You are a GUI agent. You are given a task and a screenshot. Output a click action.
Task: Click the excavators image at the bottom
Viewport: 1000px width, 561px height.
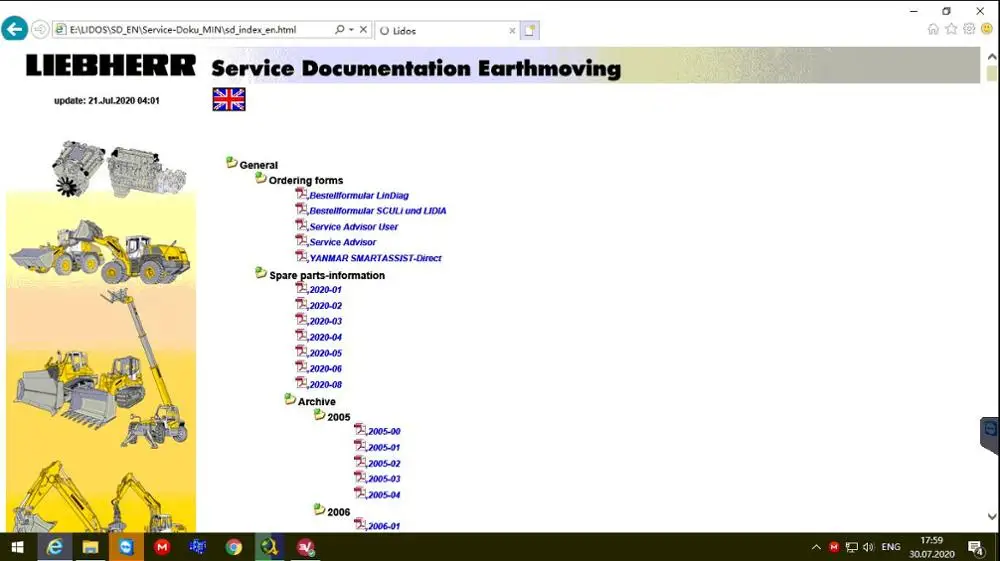coord(96,497)
